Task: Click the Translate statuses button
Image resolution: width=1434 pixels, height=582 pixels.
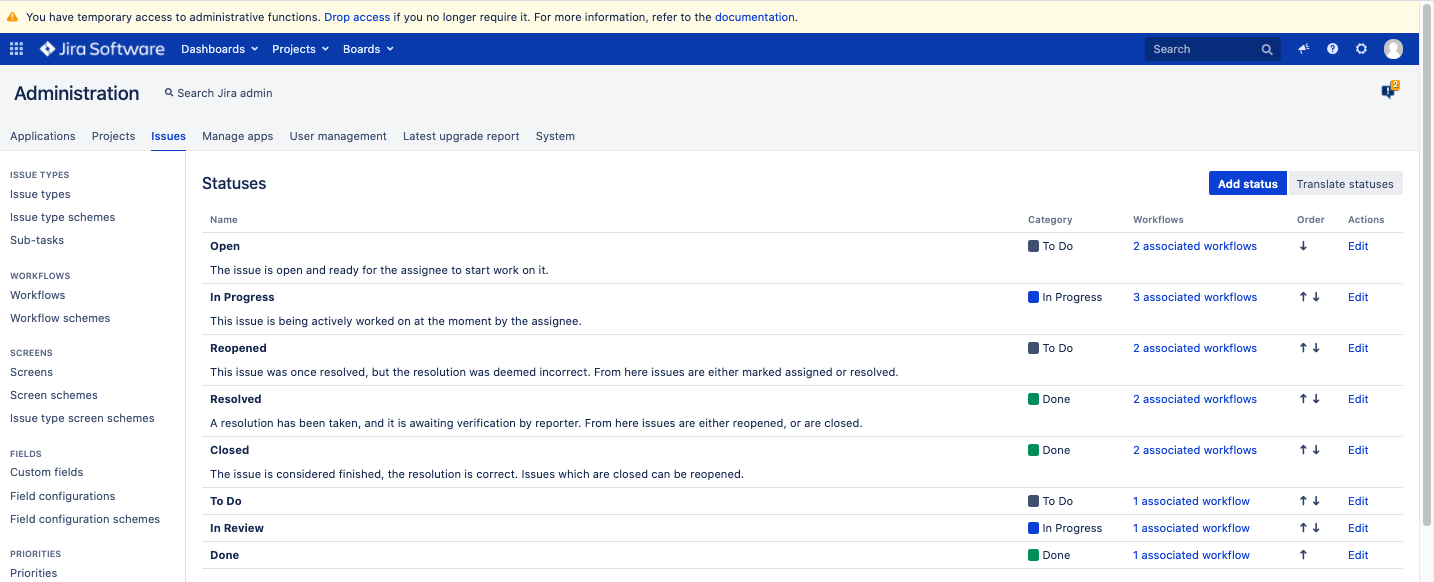Action: click(1345, 184)
